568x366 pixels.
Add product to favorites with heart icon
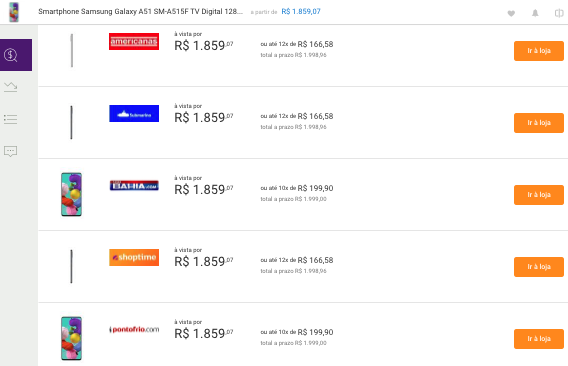pyautogui.click(x=511, y=13)
